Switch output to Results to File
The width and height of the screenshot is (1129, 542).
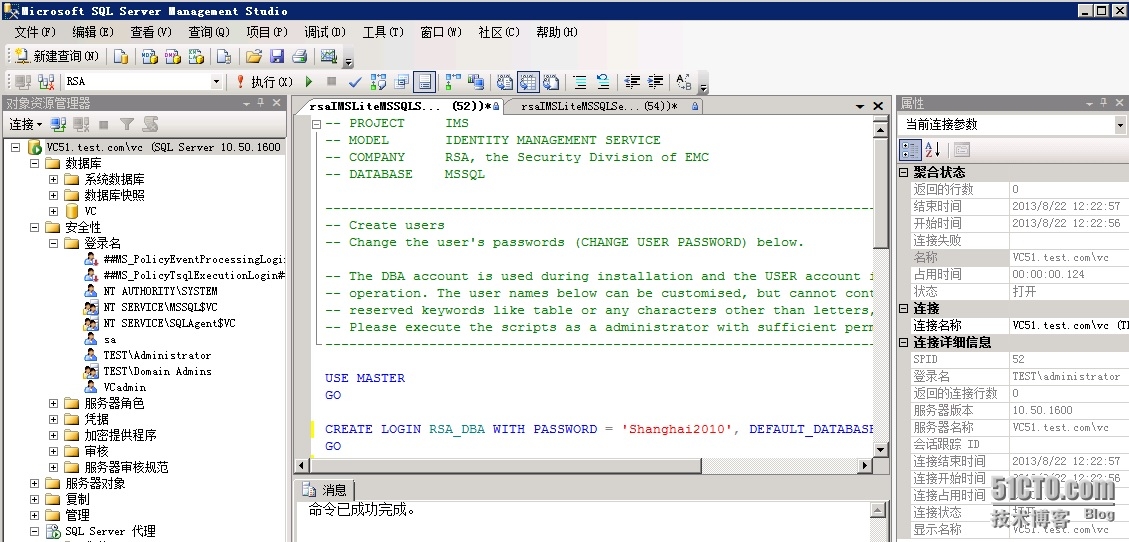tap(552, 82)
